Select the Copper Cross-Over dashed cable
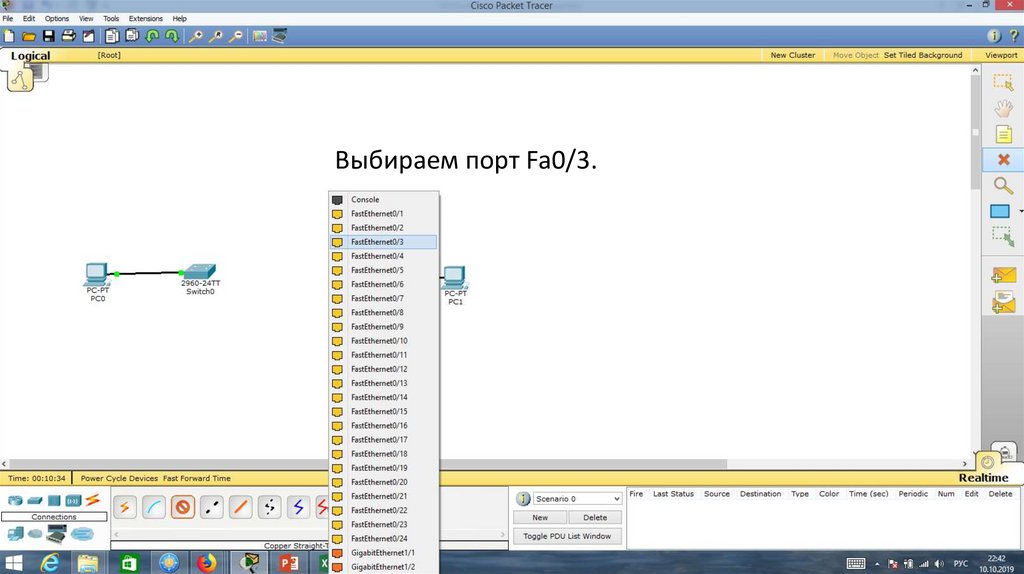Screen dimensions: 1024x574 pos(212,507)
